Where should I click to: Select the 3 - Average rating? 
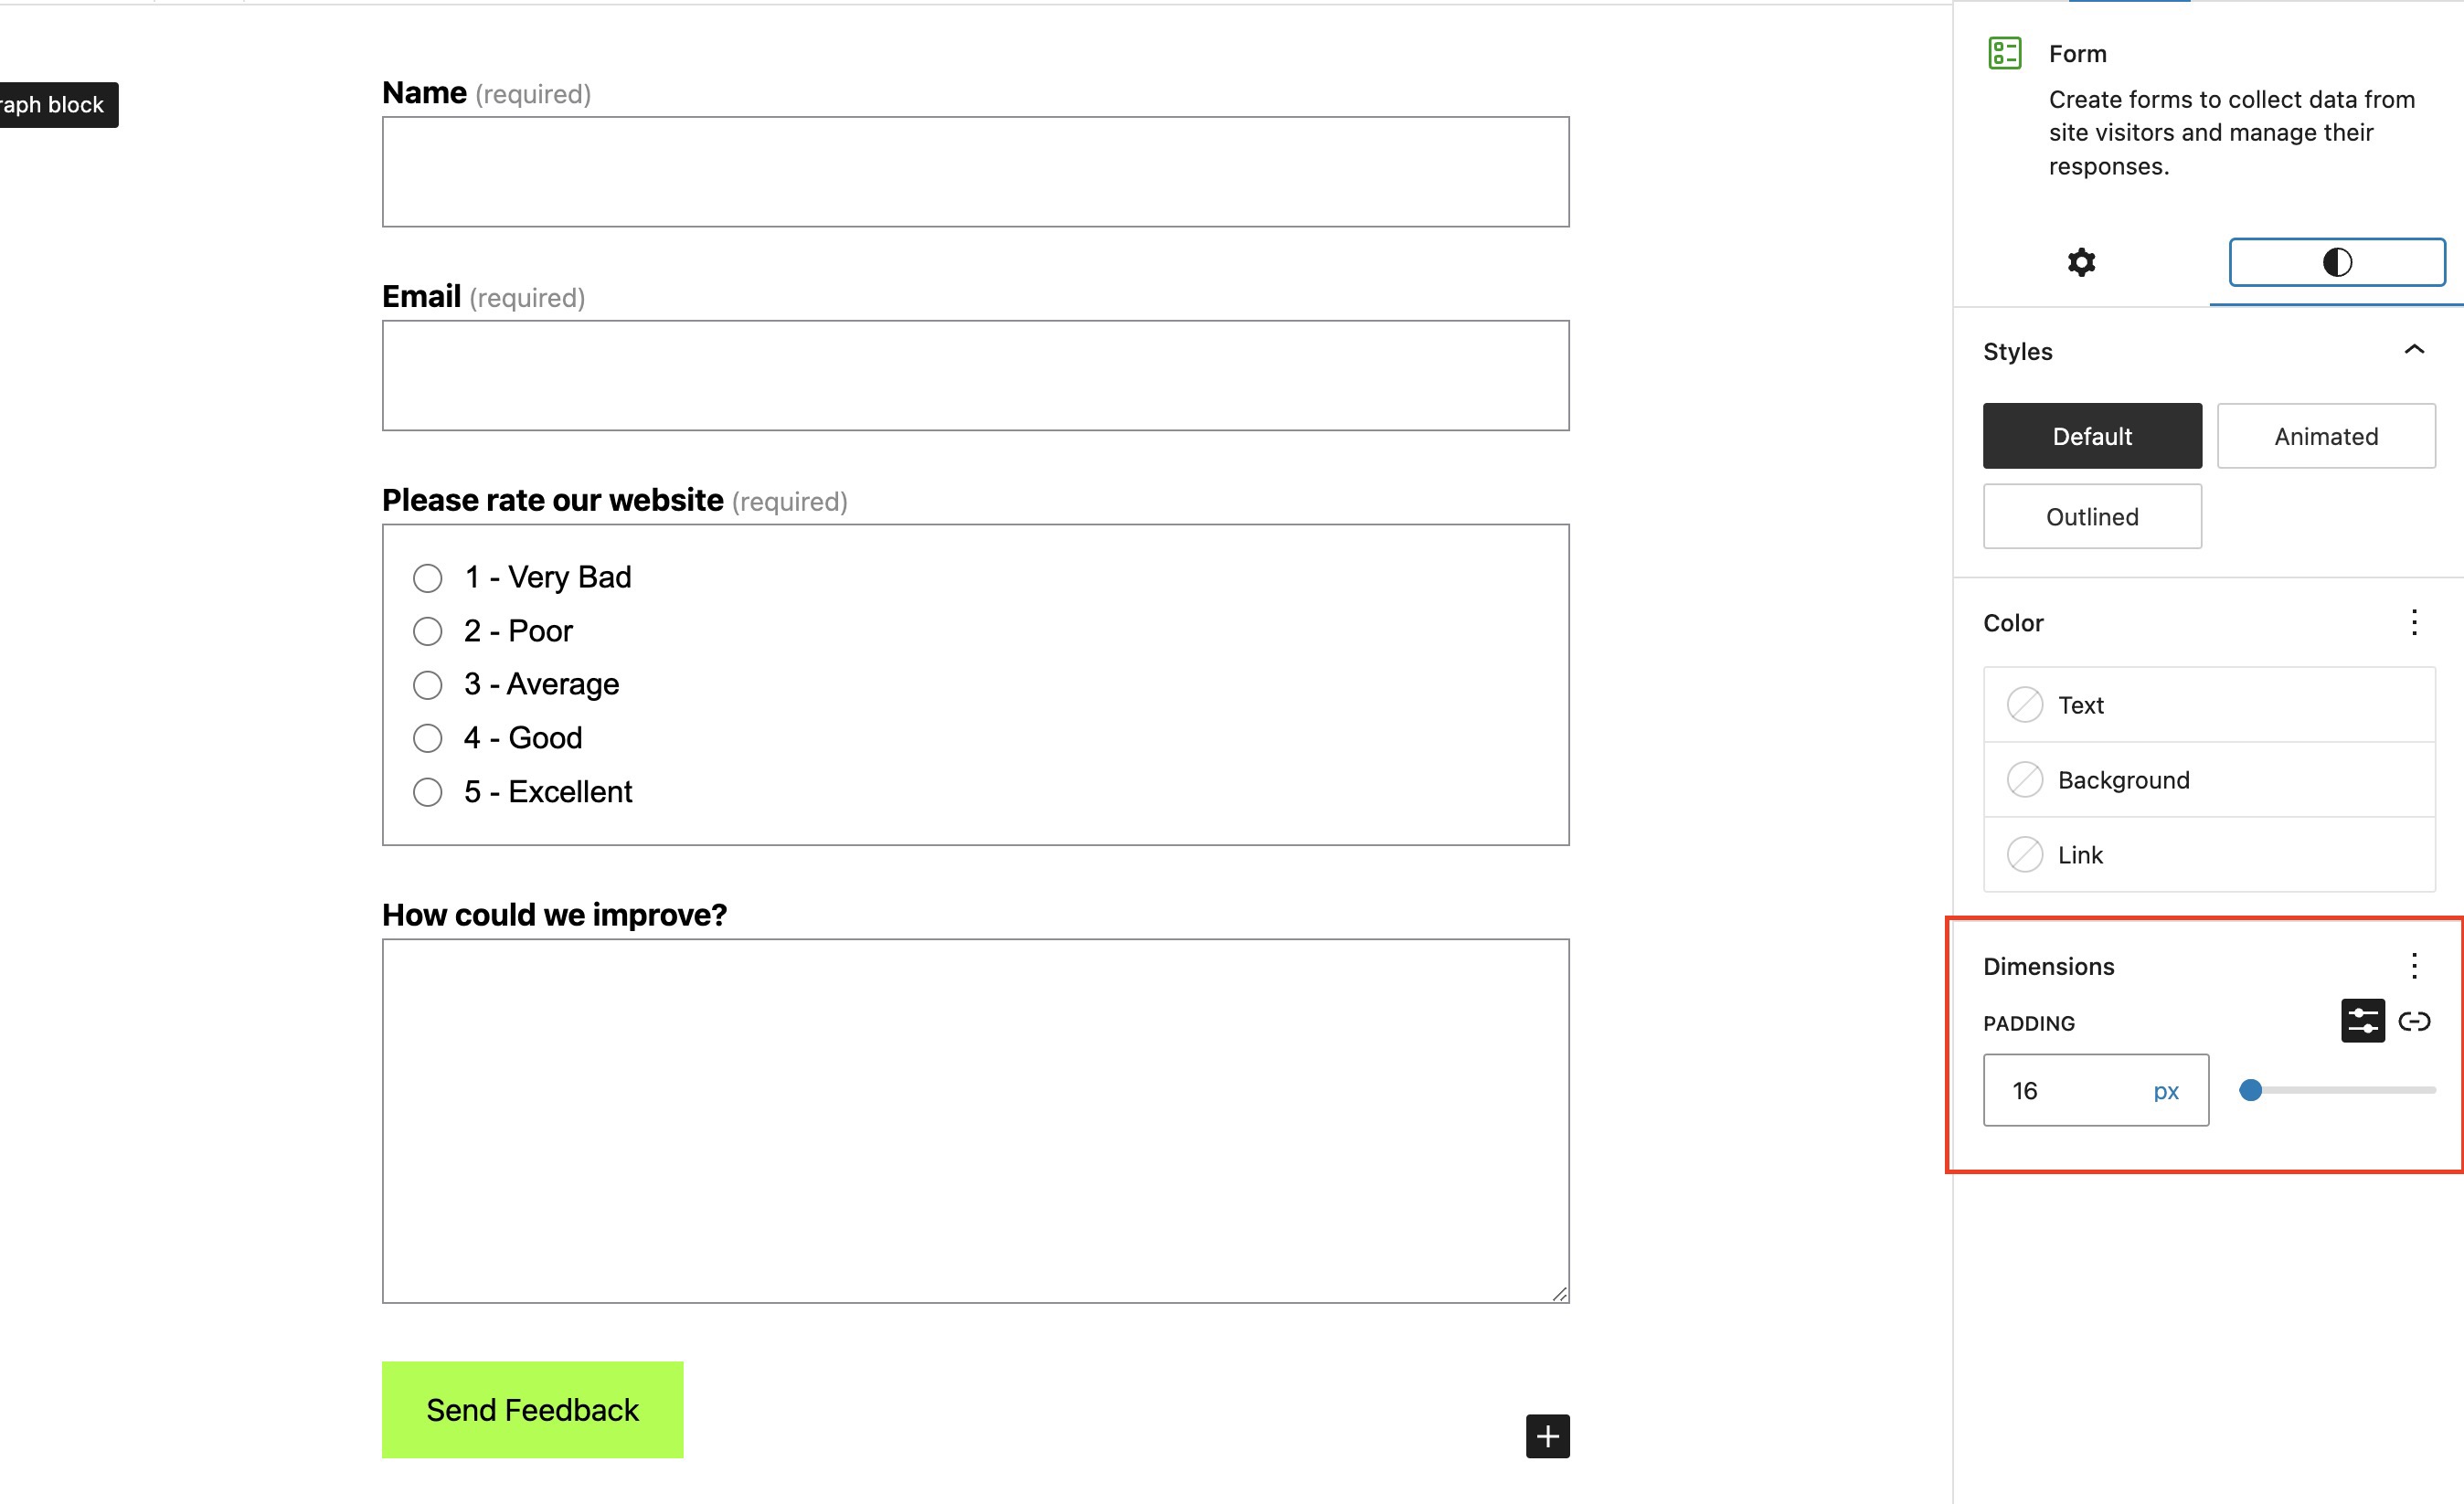click(428, 684)
